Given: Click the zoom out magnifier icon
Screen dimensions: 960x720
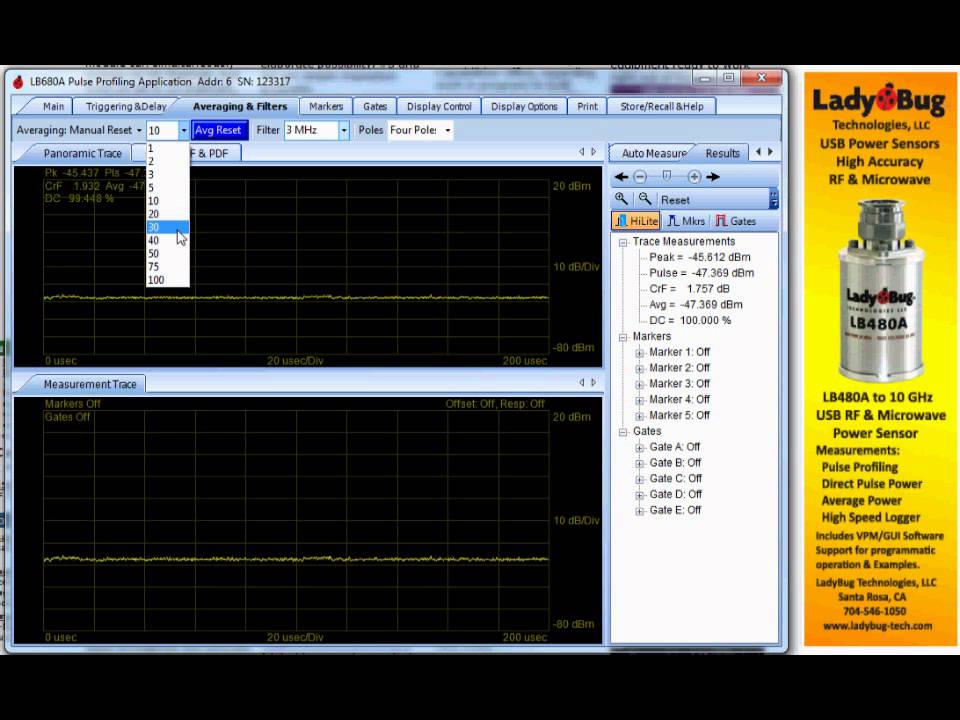Looking at the screenshot, I should 645,199.
